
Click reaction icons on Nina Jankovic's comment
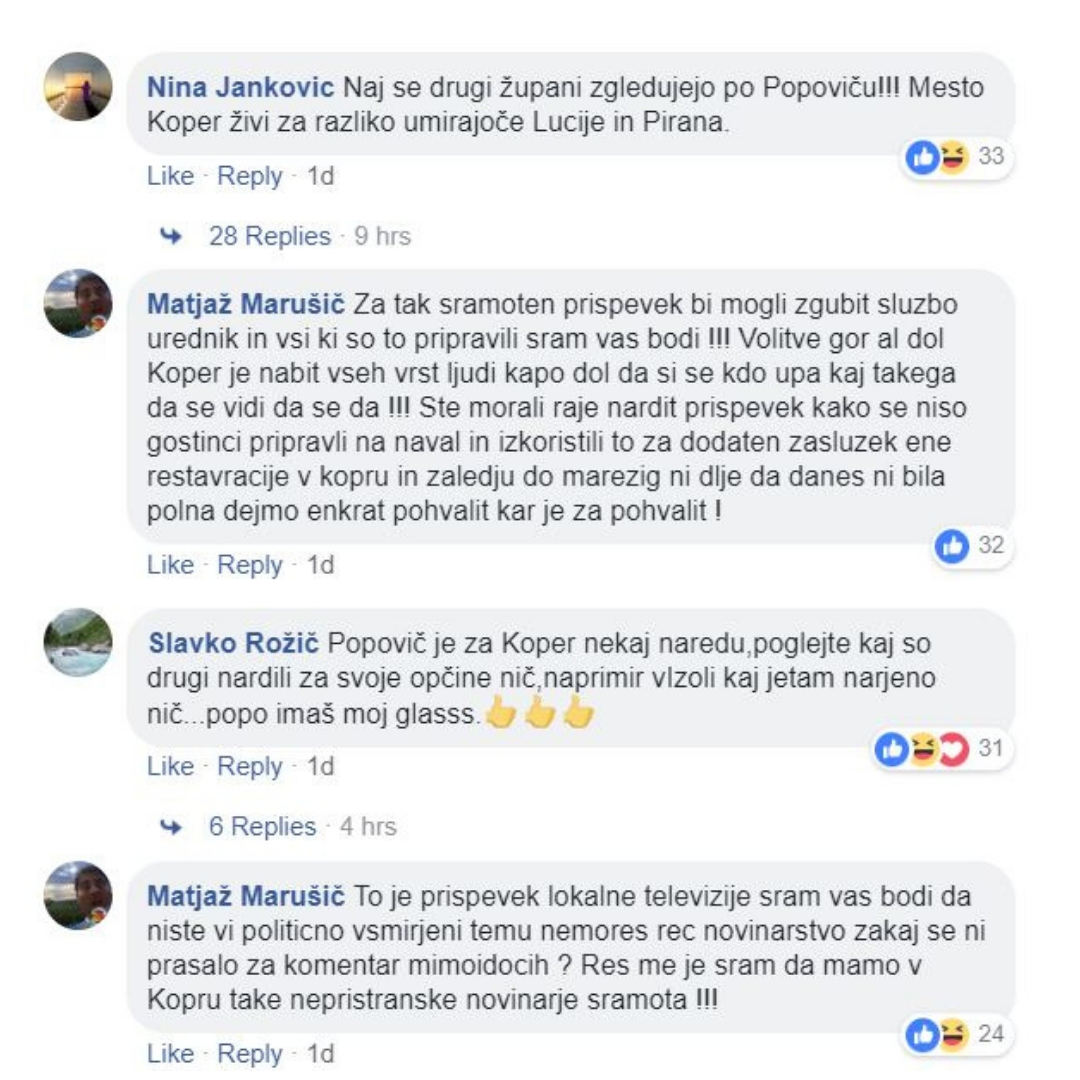[937, 157]
